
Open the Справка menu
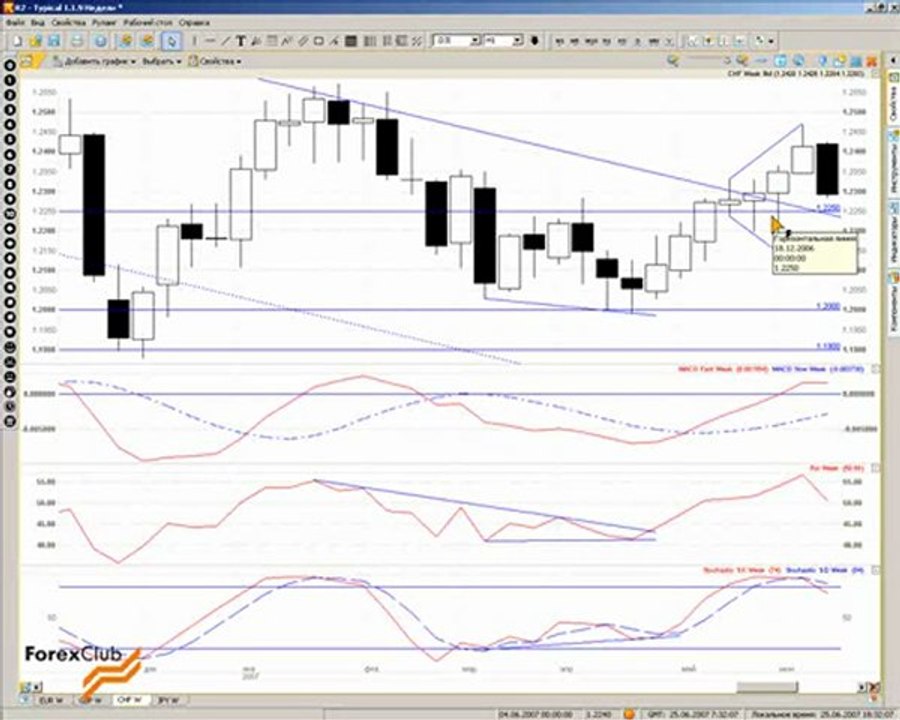coord(194,23)
